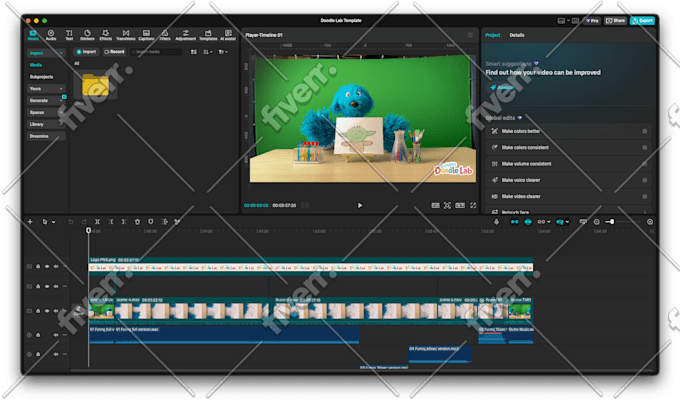680x403 pixels.
Task: Switch to the Stickers tab
Action: click(87, 35)
